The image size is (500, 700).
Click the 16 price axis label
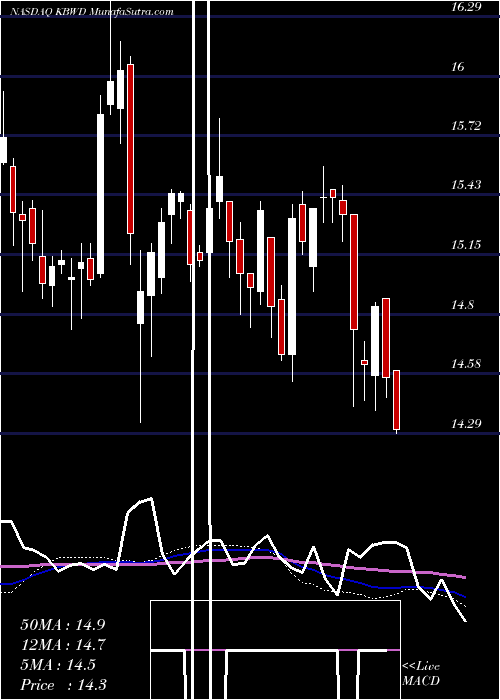(x=458, y=67)
